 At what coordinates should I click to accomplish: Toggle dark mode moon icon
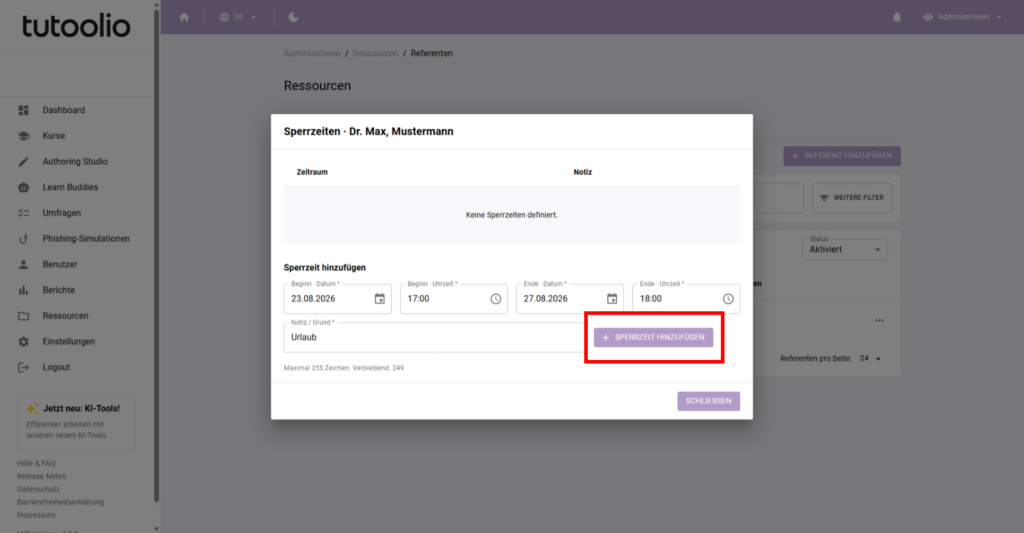(293, 17)
